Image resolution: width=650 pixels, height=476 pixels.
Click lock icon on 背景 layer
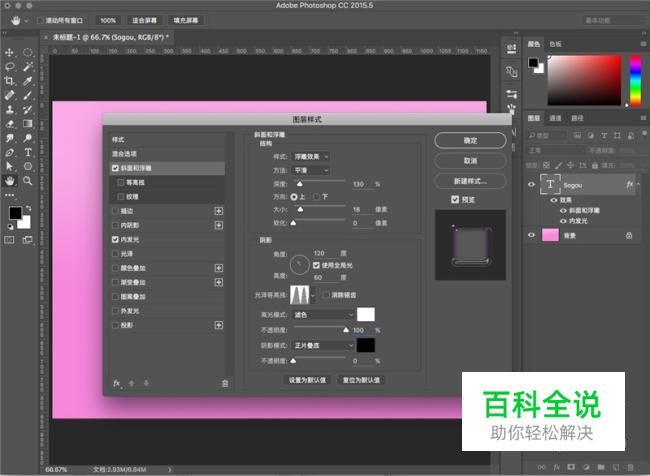click(x=629, y=236)
